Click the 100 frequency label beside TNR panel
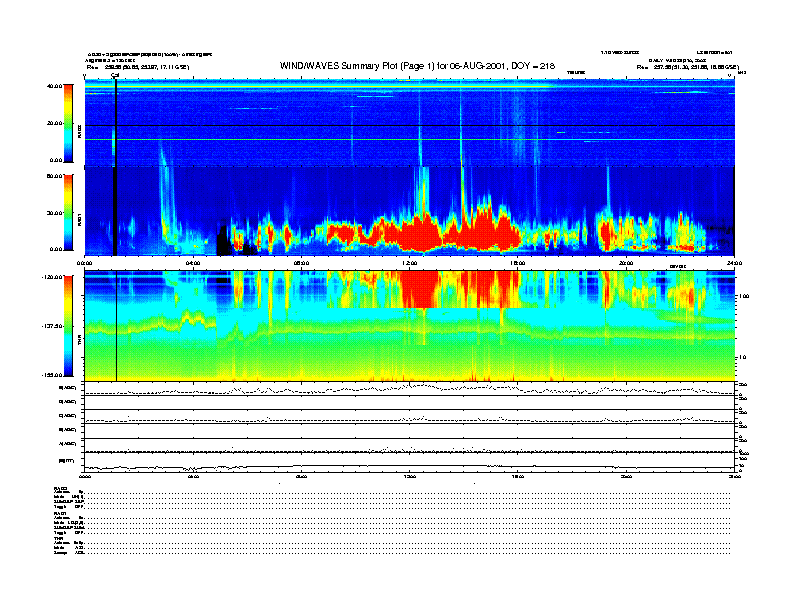 (x=744, y=296)
